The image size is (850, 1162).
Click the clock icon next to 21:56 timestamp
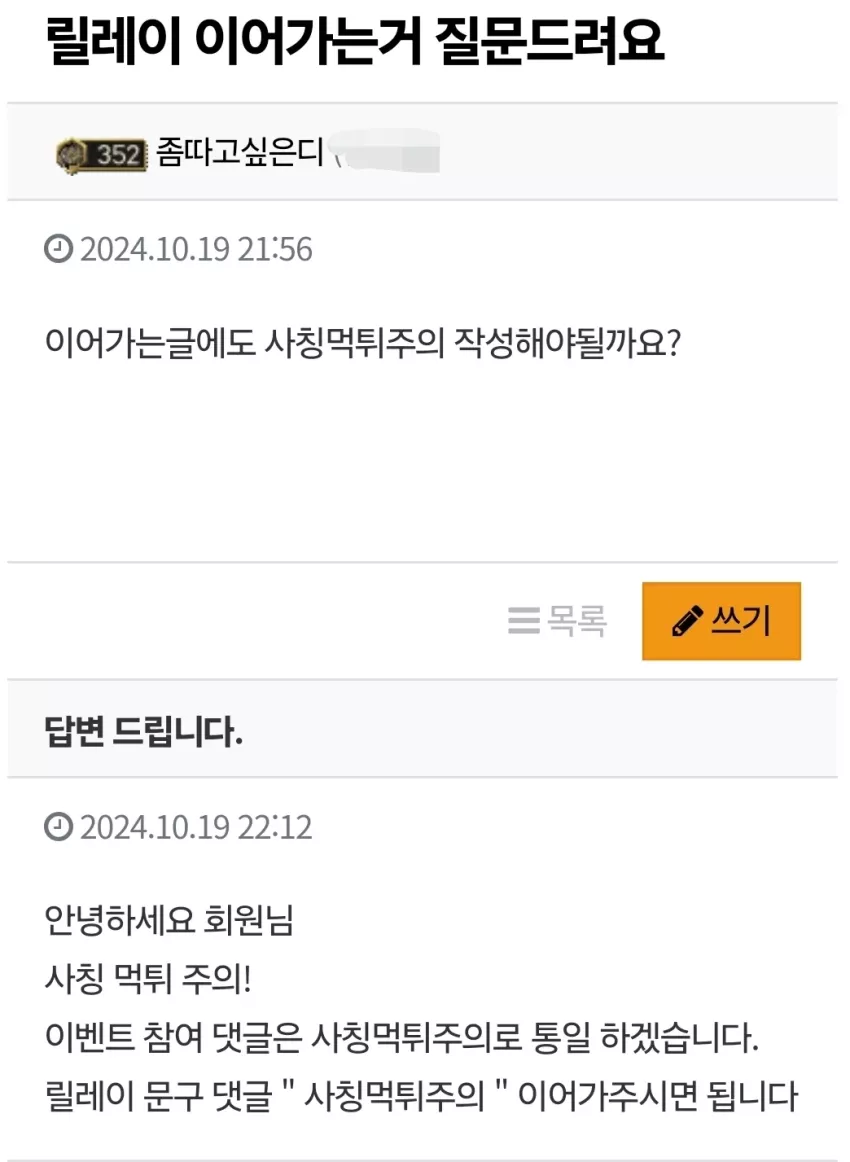[59, 249]
